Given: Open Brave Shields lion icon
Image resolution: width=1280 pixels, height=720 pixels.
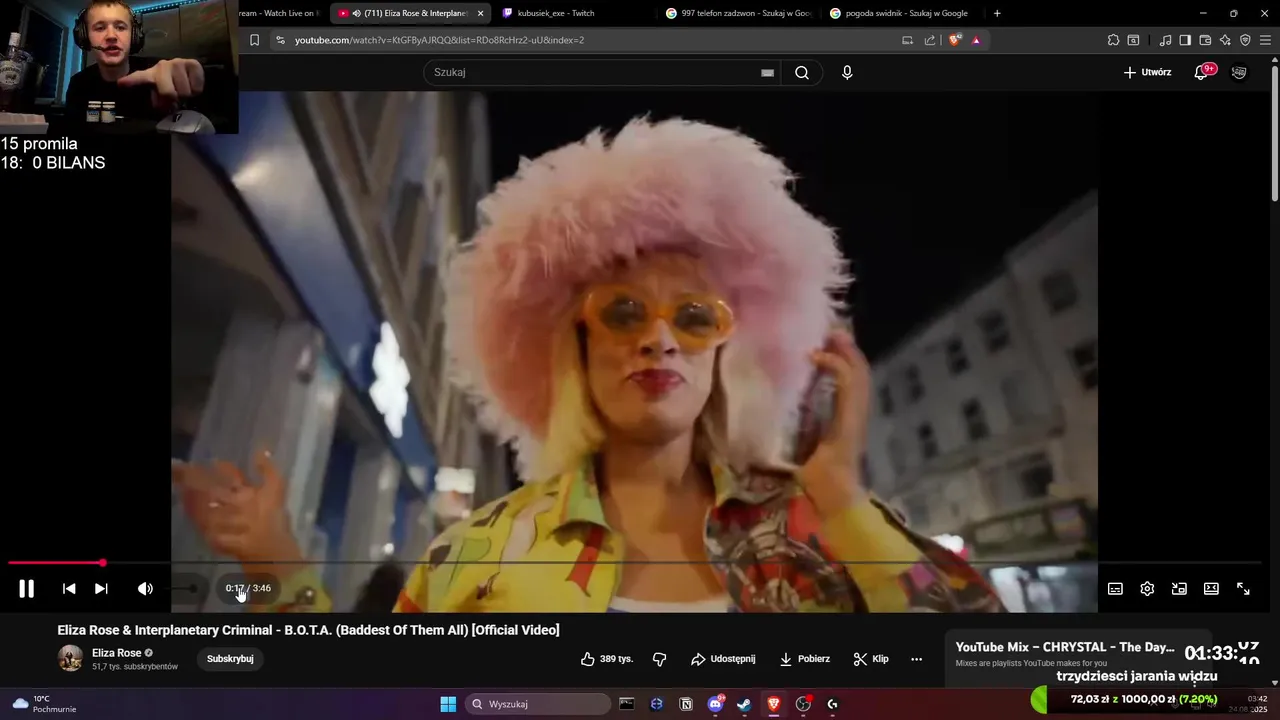Looking at the screenshot, I should tap(954, 40).
